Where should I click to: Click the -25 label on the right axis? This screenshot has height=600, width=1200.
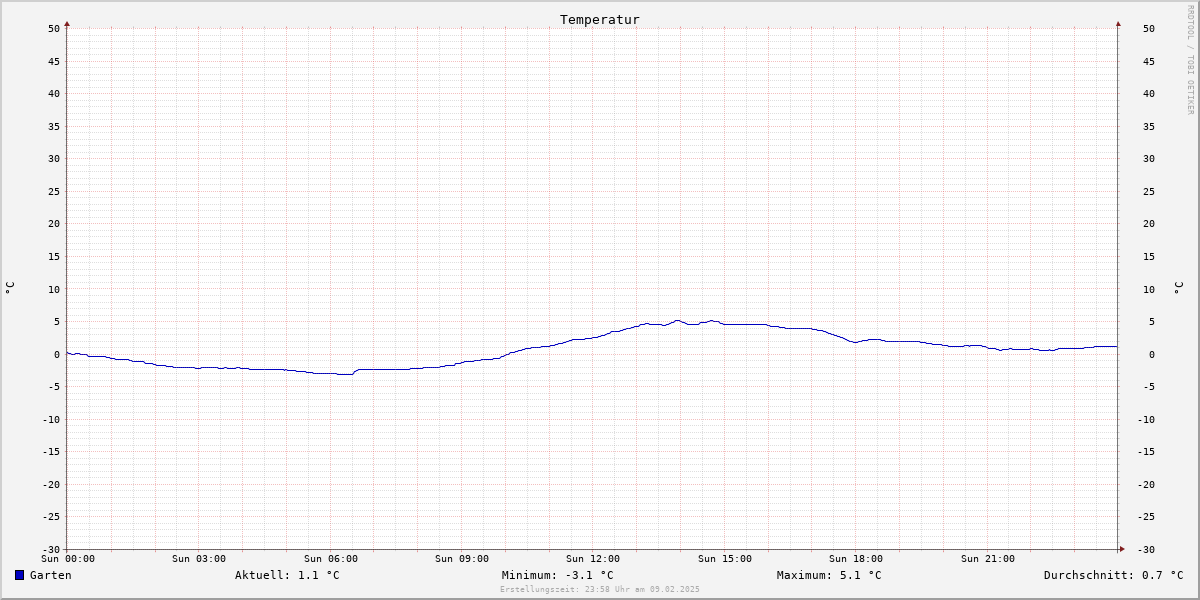1144,516
